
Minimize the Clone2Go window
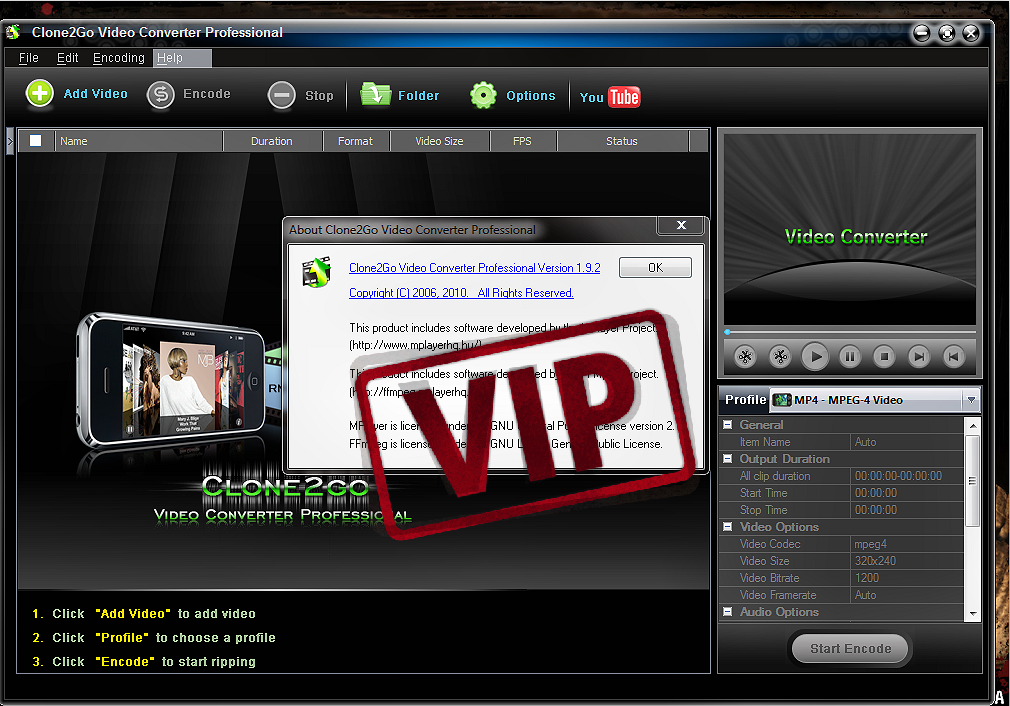922,33
